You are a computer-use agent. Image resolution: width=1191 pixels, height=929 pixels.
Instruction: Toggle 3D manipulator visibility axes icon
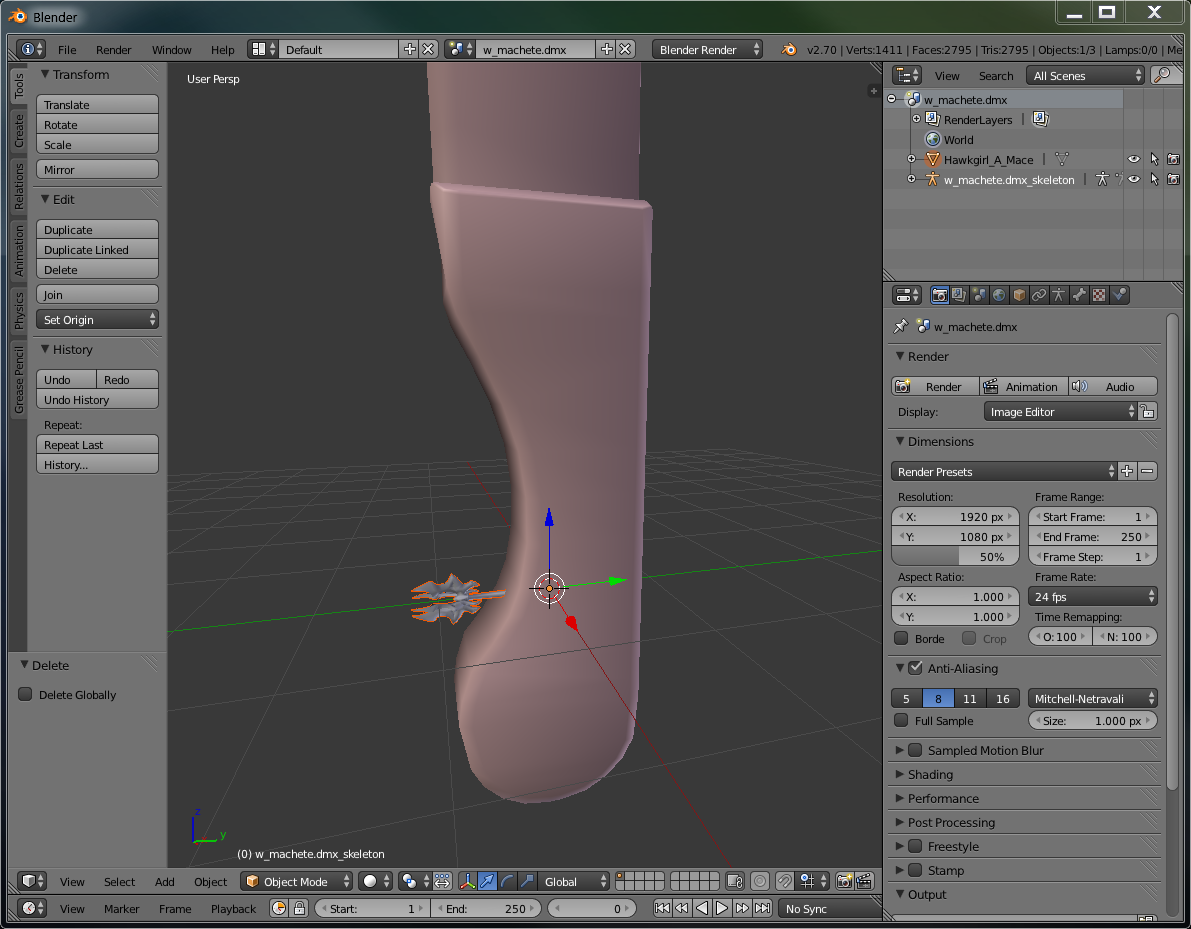(x=467, y=881)
